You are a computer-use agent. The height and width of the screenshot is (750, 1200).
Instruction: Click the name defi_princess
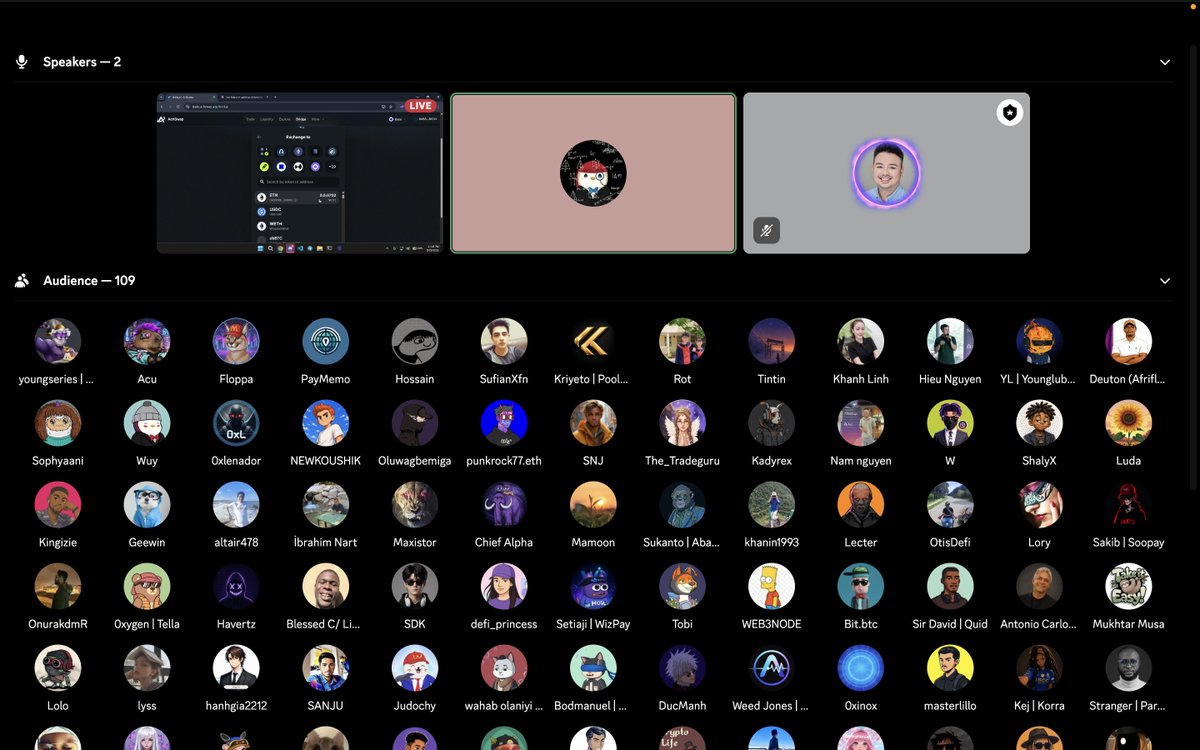tap(504, 625)
